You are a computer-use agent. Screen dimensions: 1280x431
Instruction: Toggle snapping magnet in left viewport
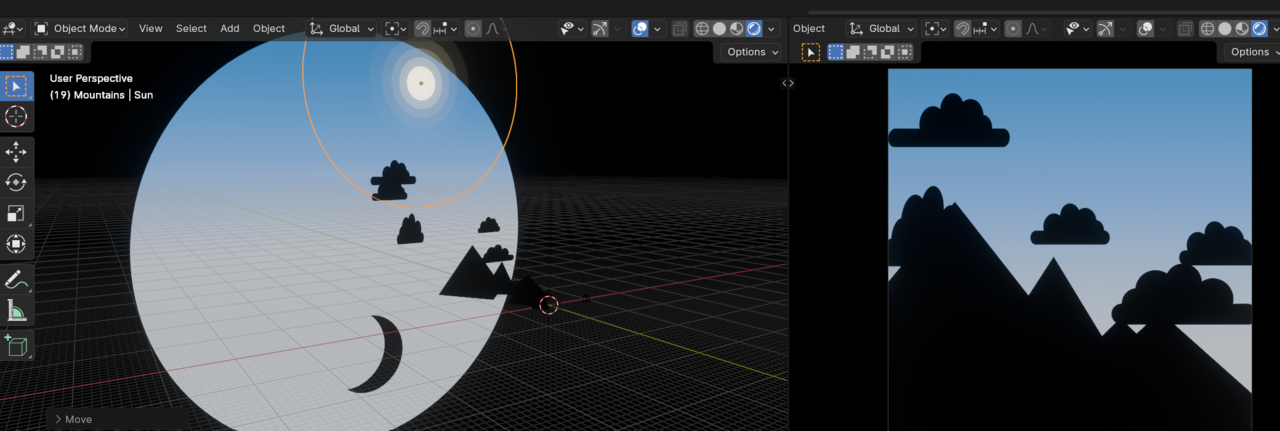click(x=423, y=29)
